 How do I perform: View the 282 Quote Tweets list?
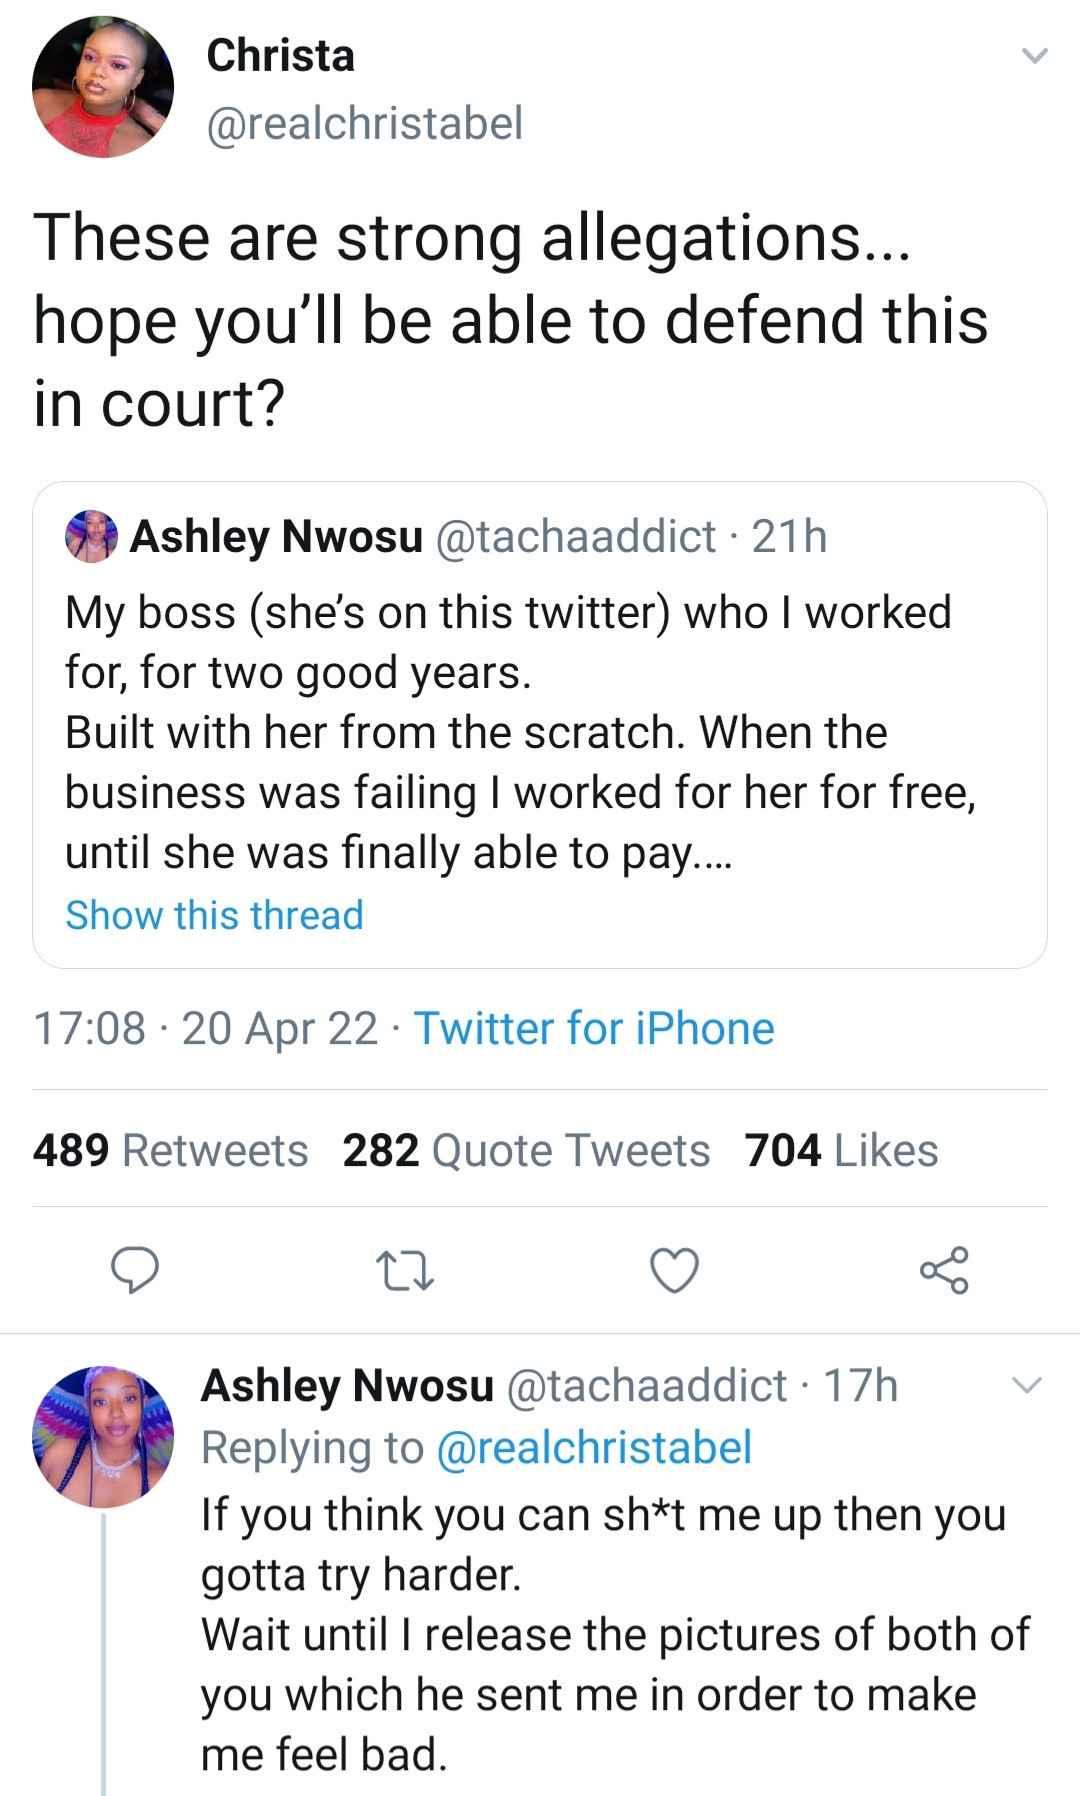click(526, 1150)
